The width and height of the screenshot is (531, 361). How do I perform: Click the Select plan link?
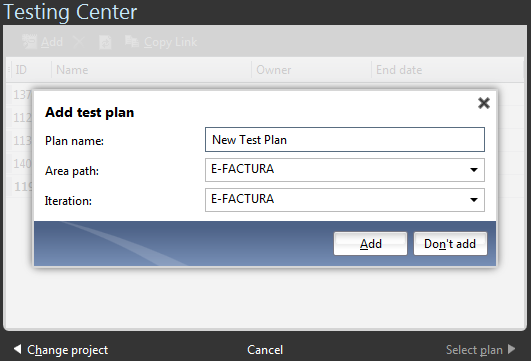point(474,350)
